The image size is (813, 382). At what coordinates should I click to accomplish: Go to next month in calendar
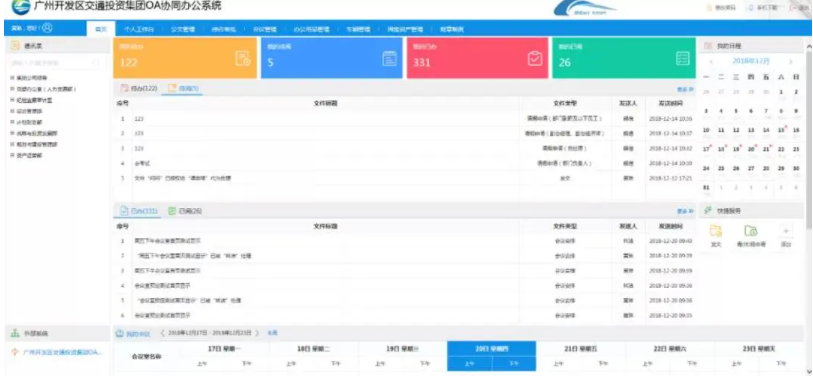click(x=791, y=62)
